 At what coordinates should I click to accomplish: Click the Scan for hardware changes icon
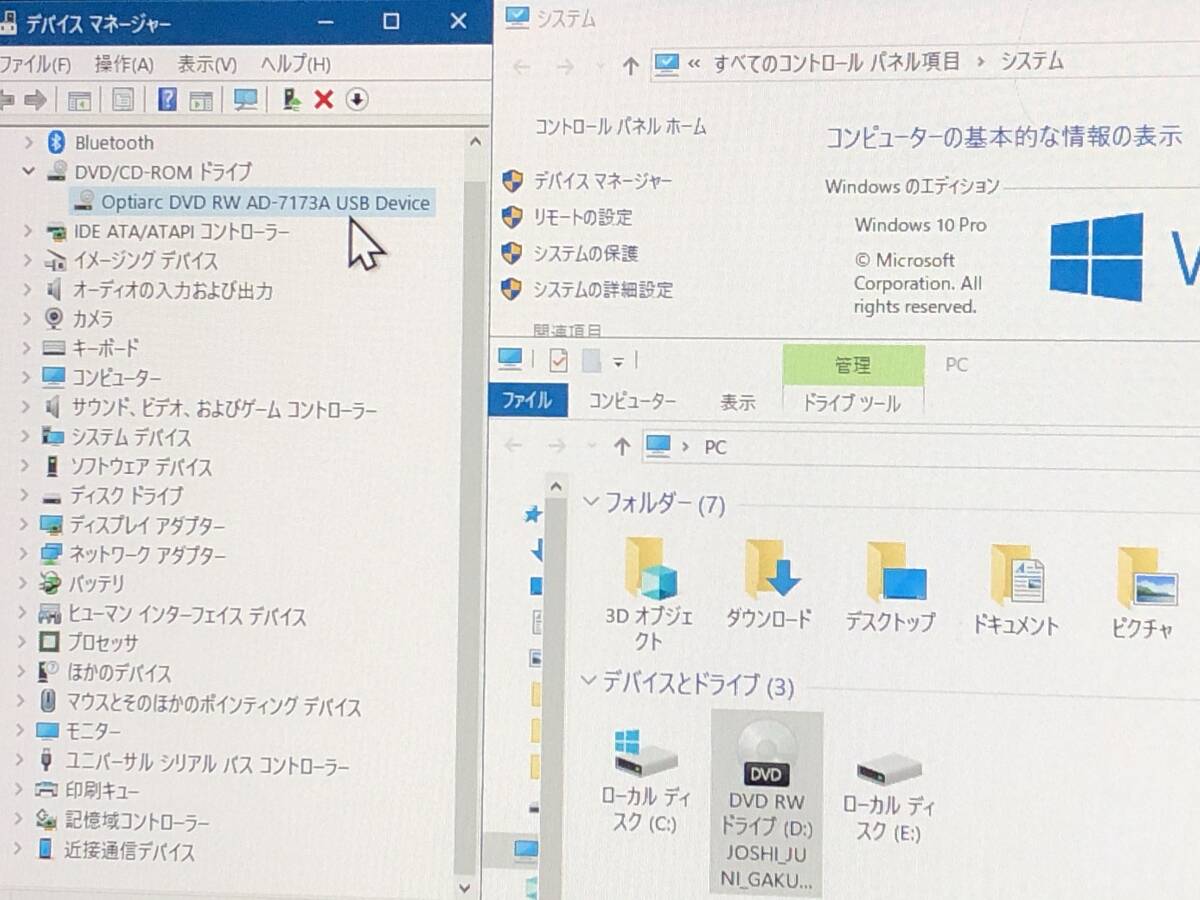(245, 100)
